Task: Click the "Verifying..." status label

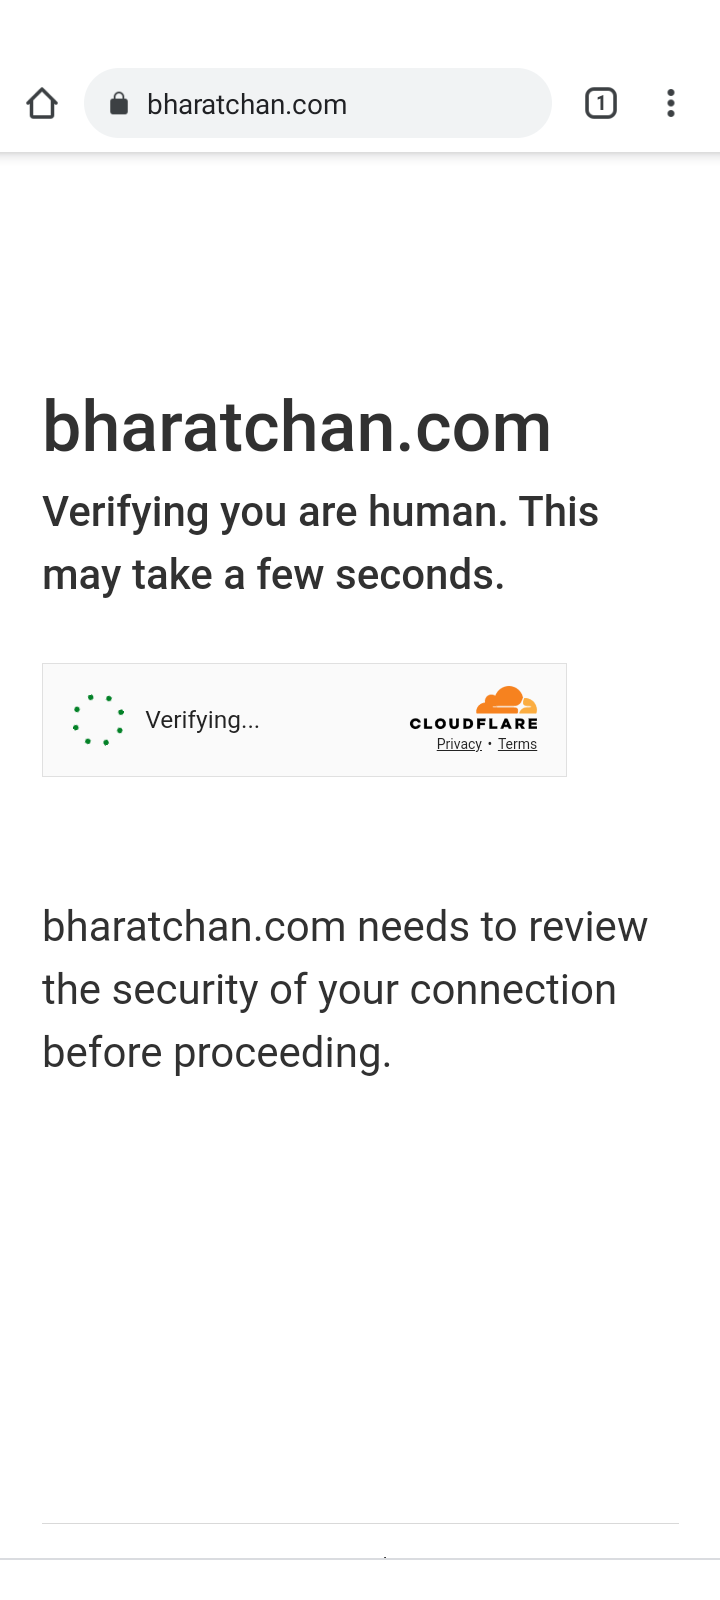Action: [202, 720]
